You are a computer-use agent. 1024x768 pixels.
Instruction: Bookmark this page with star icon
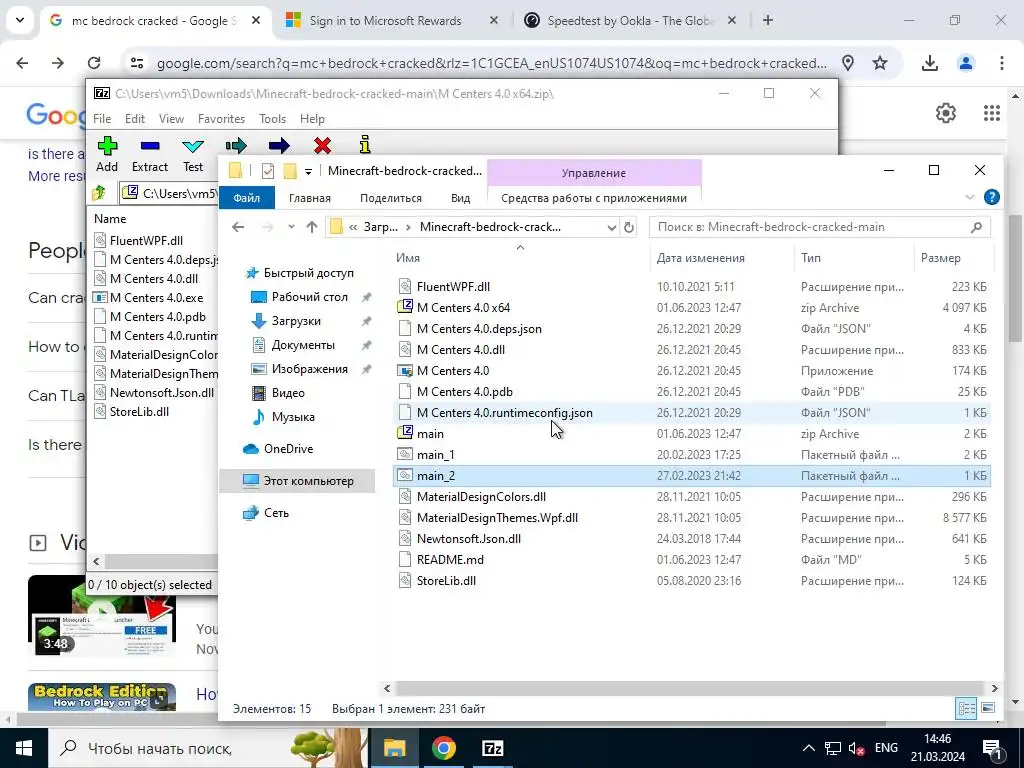tap(880, 63)
